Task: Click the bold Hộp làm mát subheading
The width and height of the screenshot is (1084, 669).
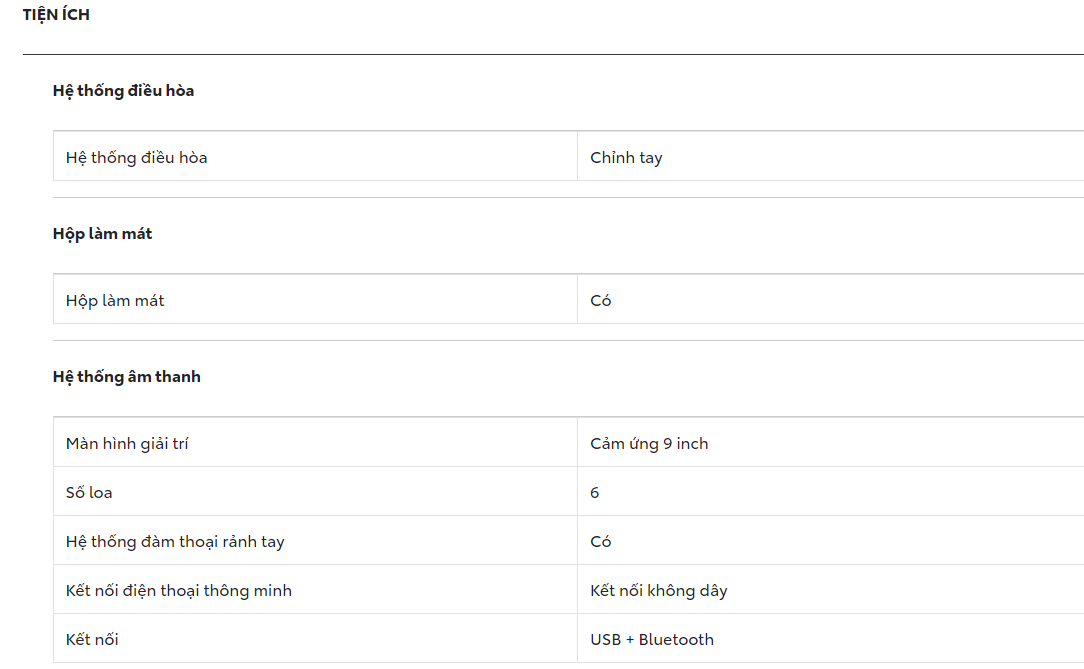Action: pos(102,234)
